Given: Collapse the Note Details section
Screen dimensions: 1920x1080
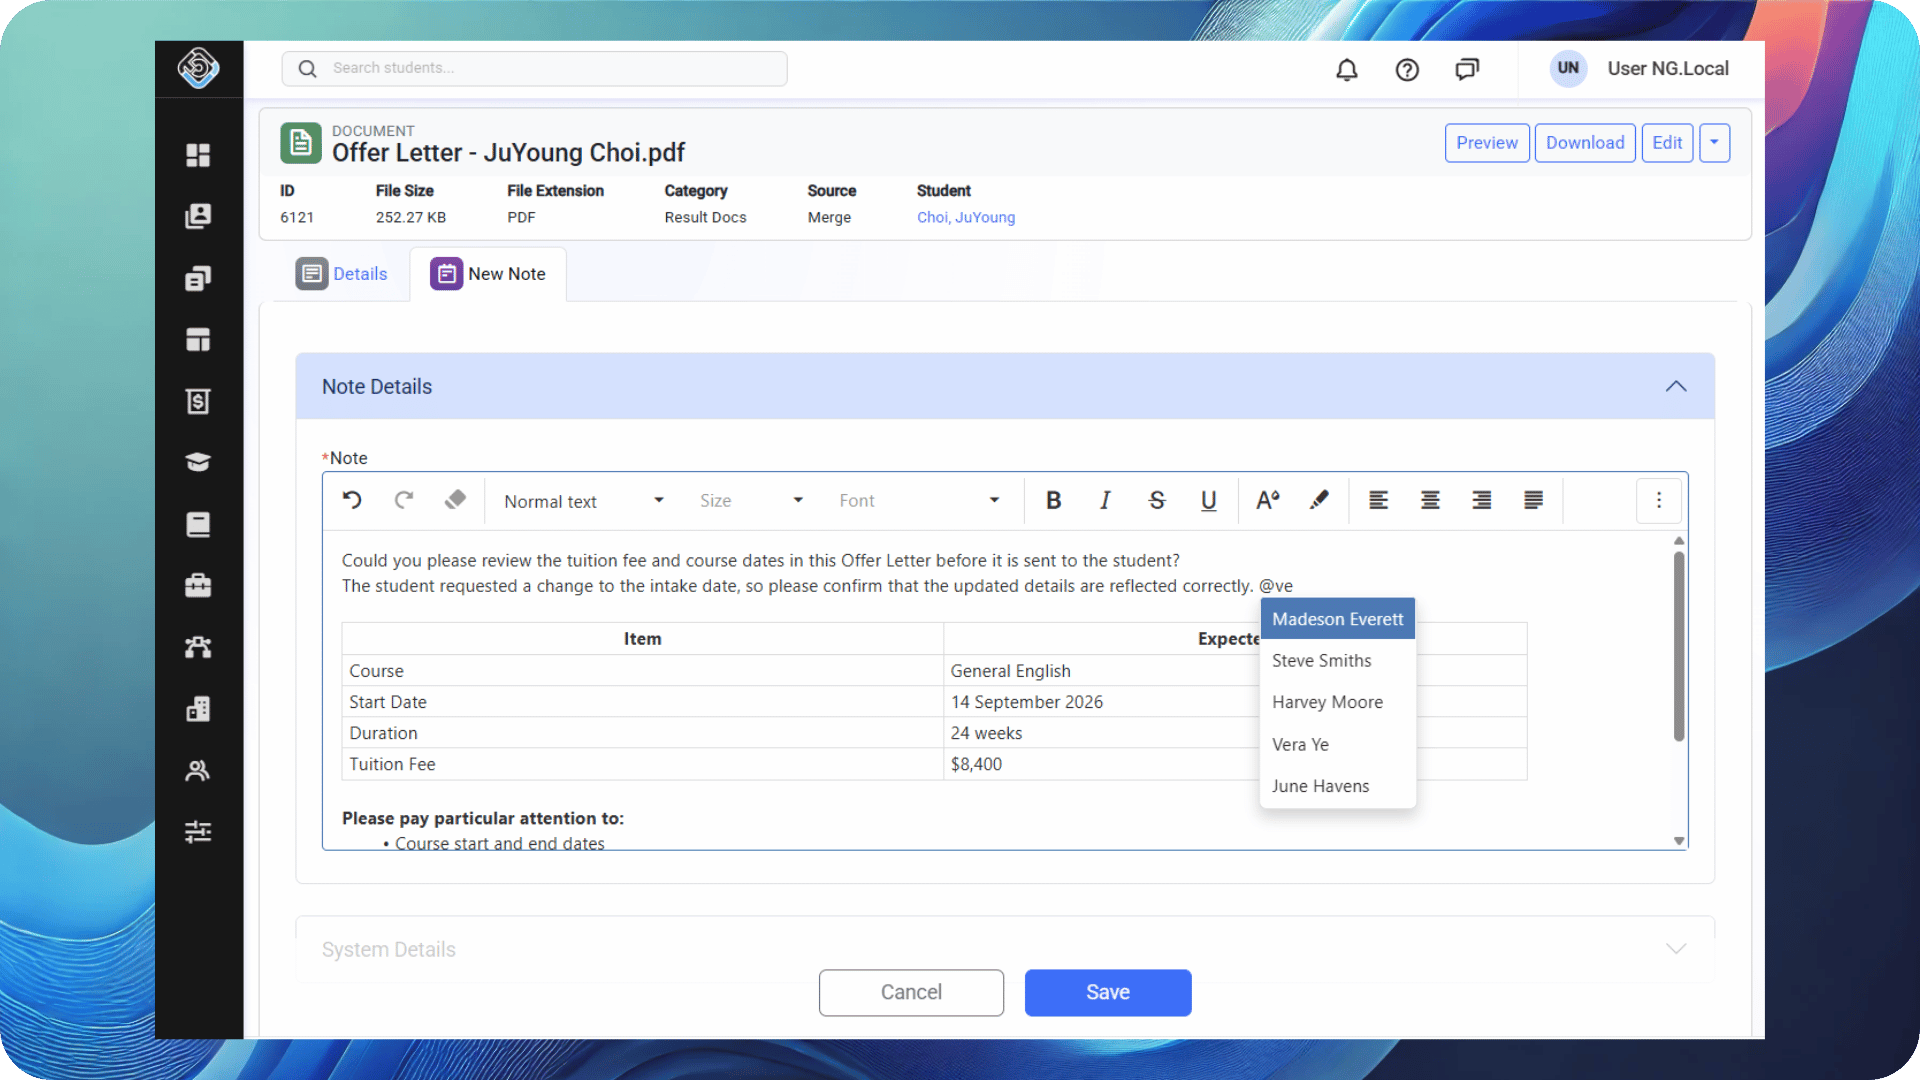Looking at the screenshot, I should pos(1676,386).
